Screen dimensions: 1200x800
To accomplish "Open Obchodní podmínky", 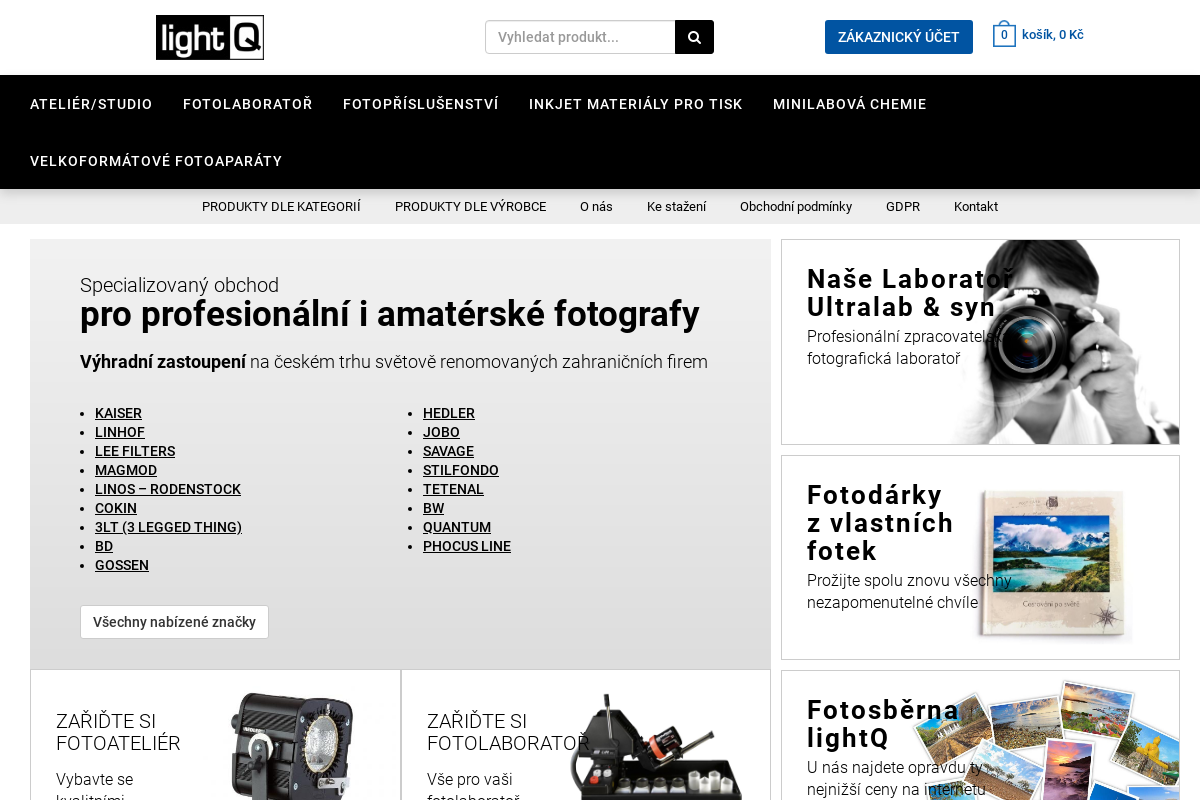I will click(796, 206).
